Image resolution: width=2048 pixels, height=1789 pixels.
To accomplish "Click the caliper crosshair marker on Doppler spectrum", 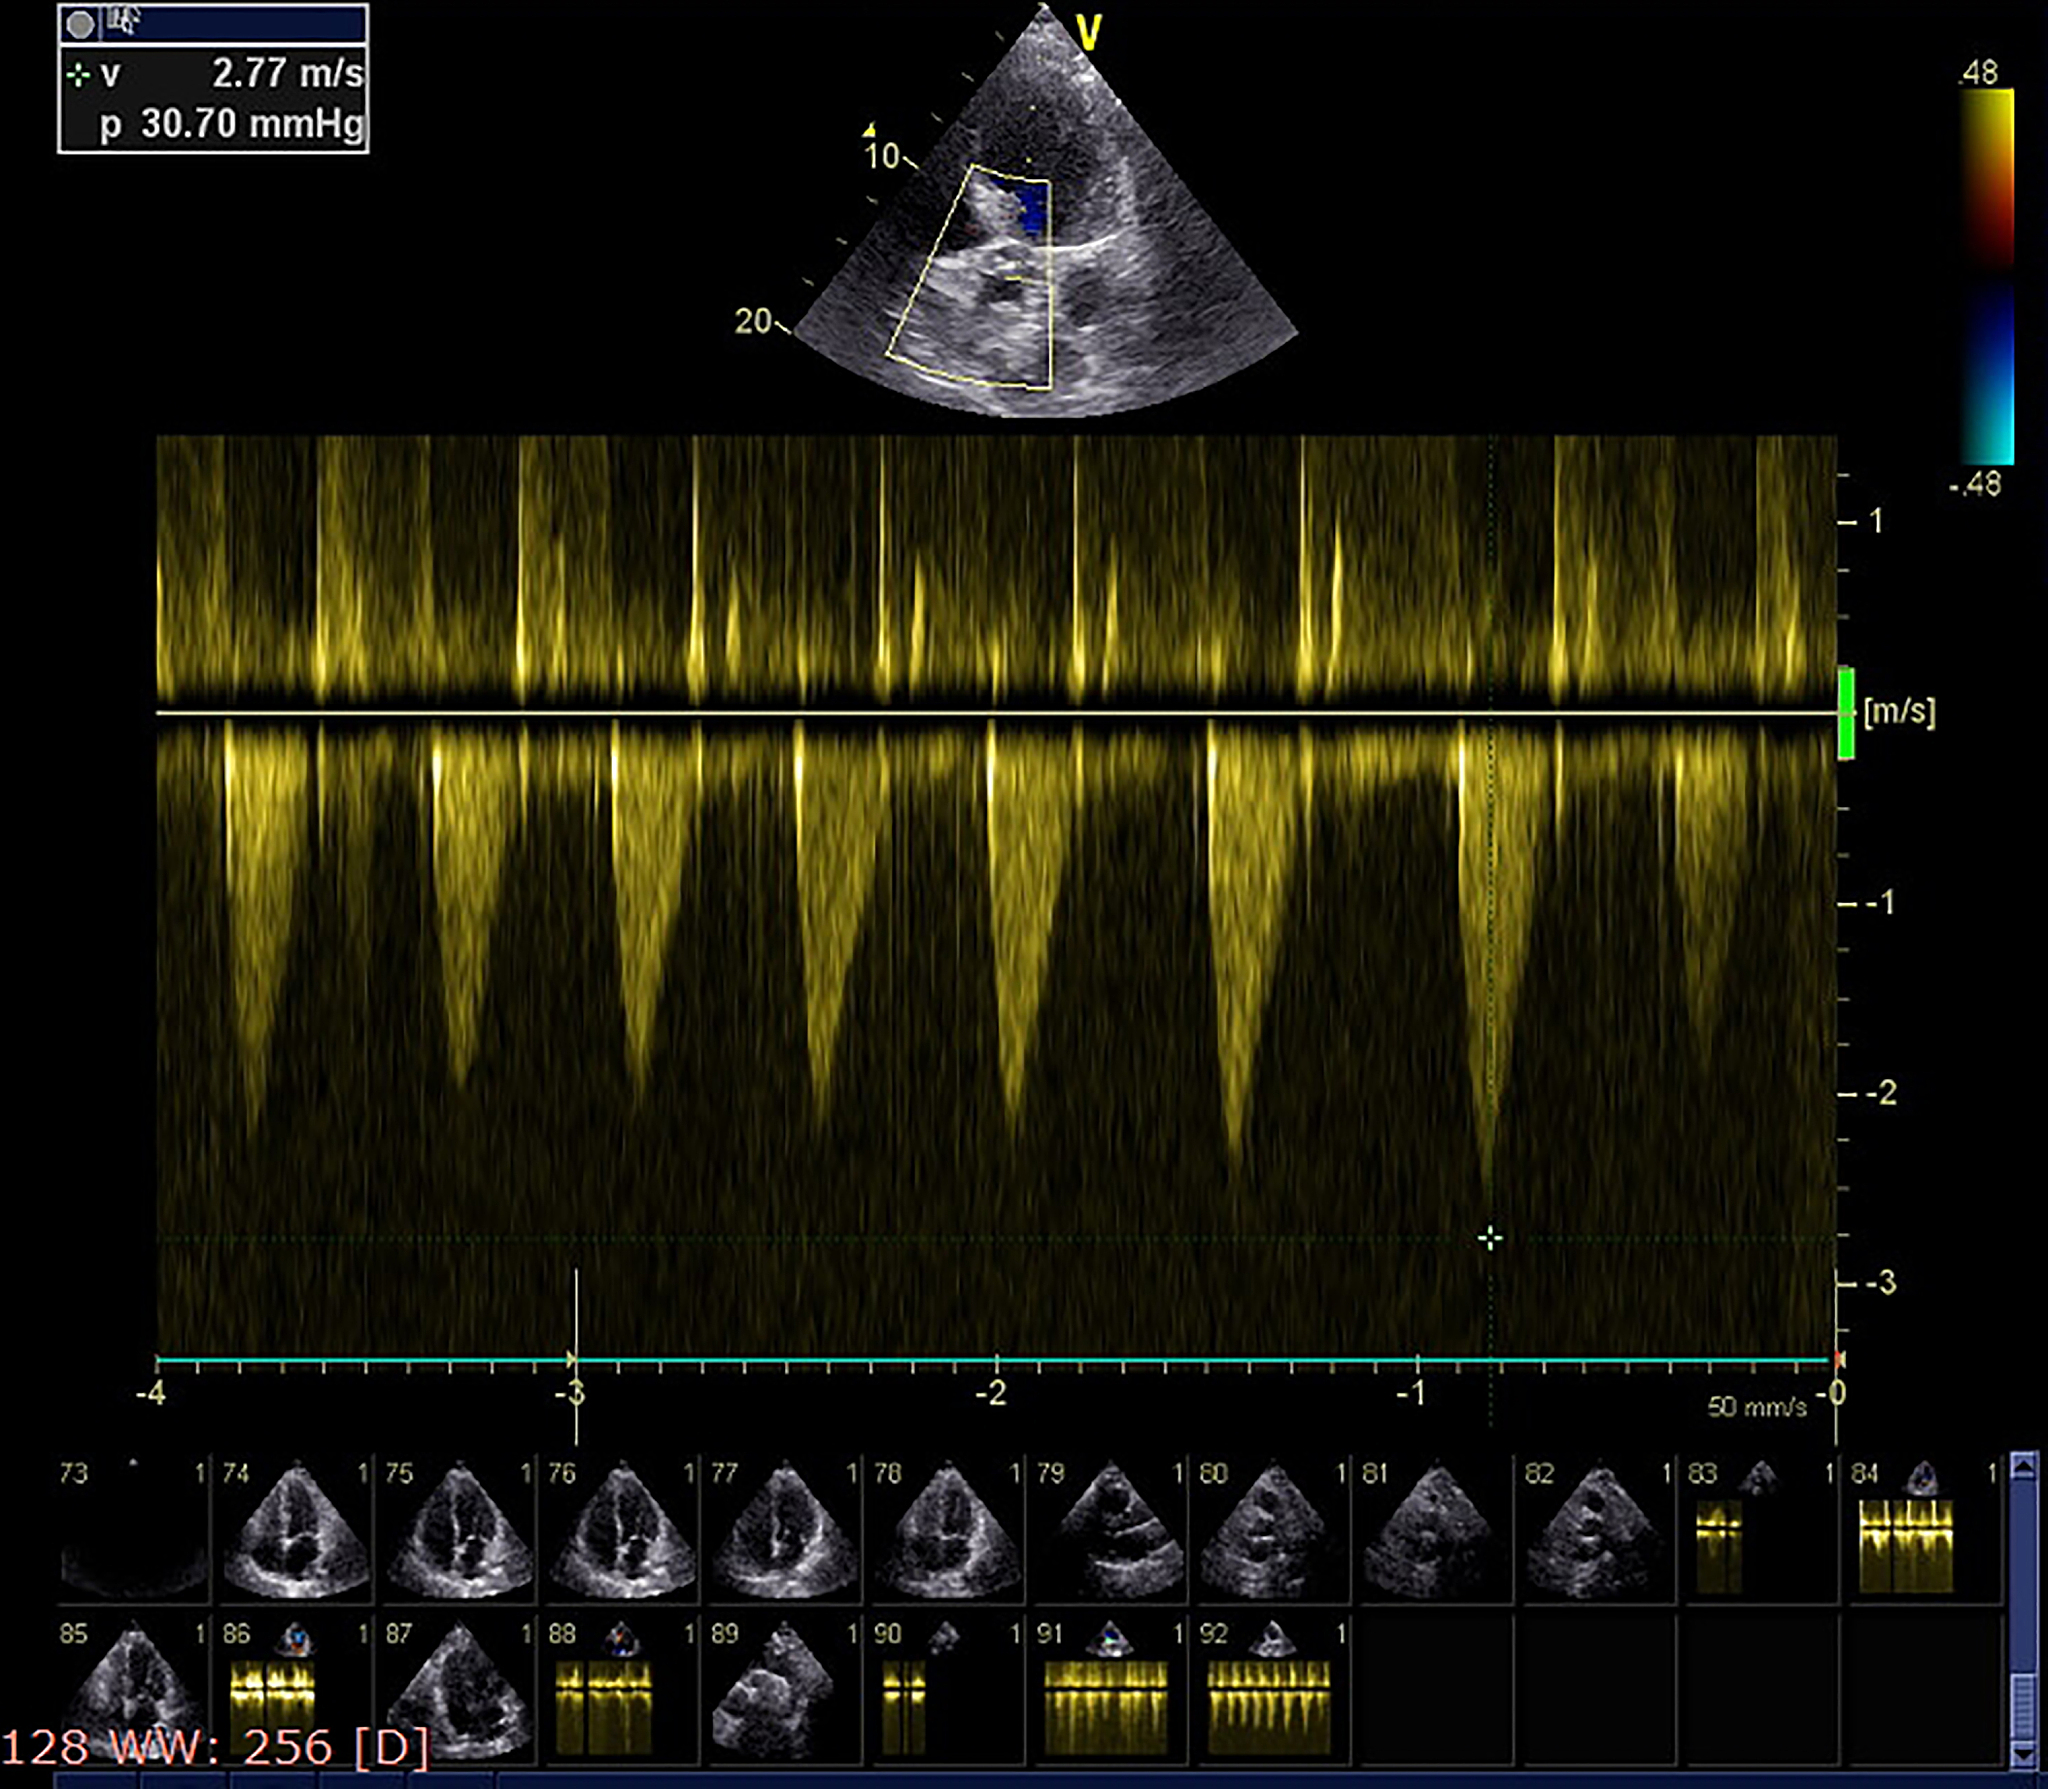I will pyautogui.click(x=1489, y=1239).
